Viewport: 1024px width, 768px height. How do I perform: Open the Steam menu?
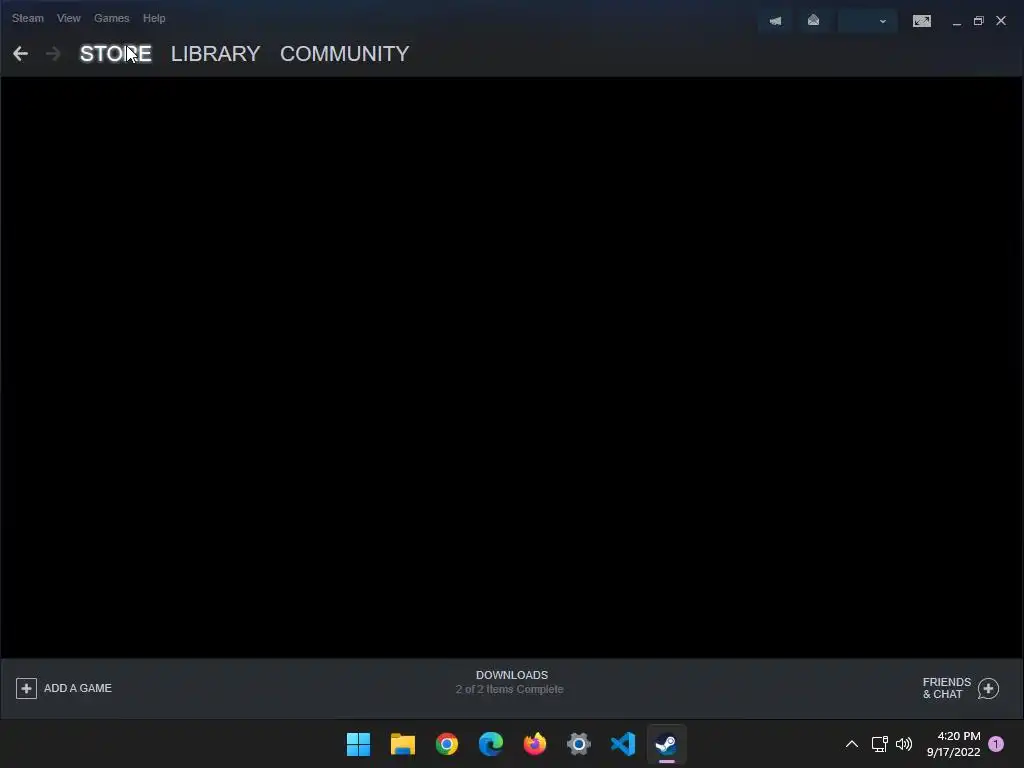pos(28,18)
